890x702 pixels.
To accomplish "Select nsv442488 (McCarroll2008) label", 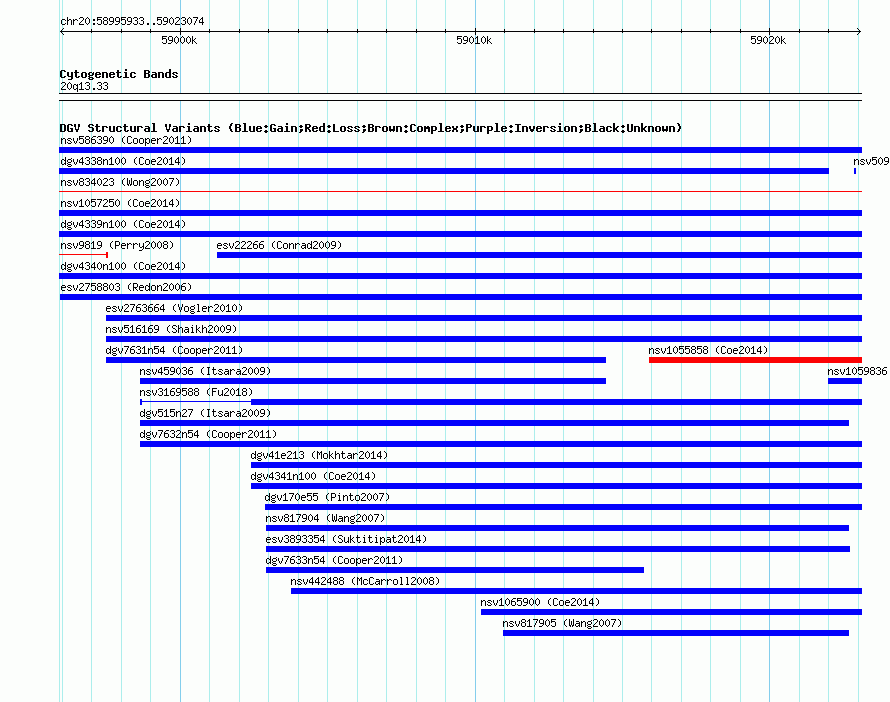I will 365,581.
